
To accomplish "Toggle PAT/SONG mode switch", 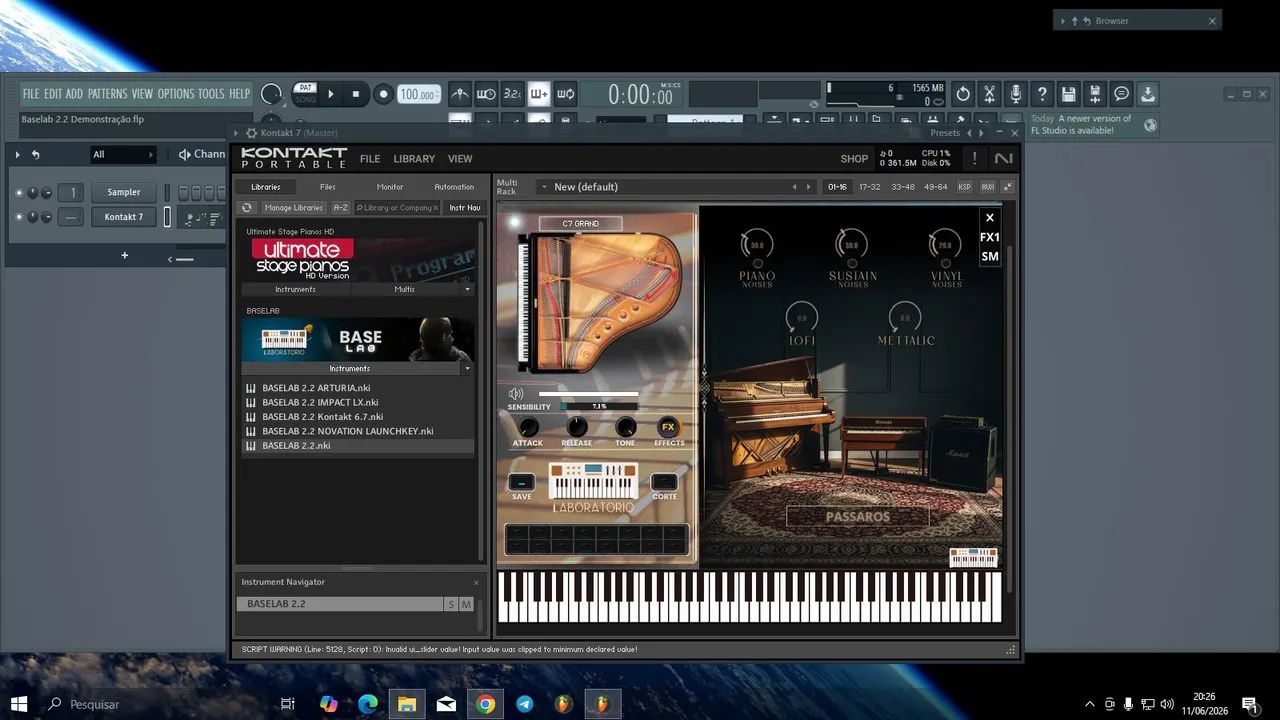I will pos(305,94).
